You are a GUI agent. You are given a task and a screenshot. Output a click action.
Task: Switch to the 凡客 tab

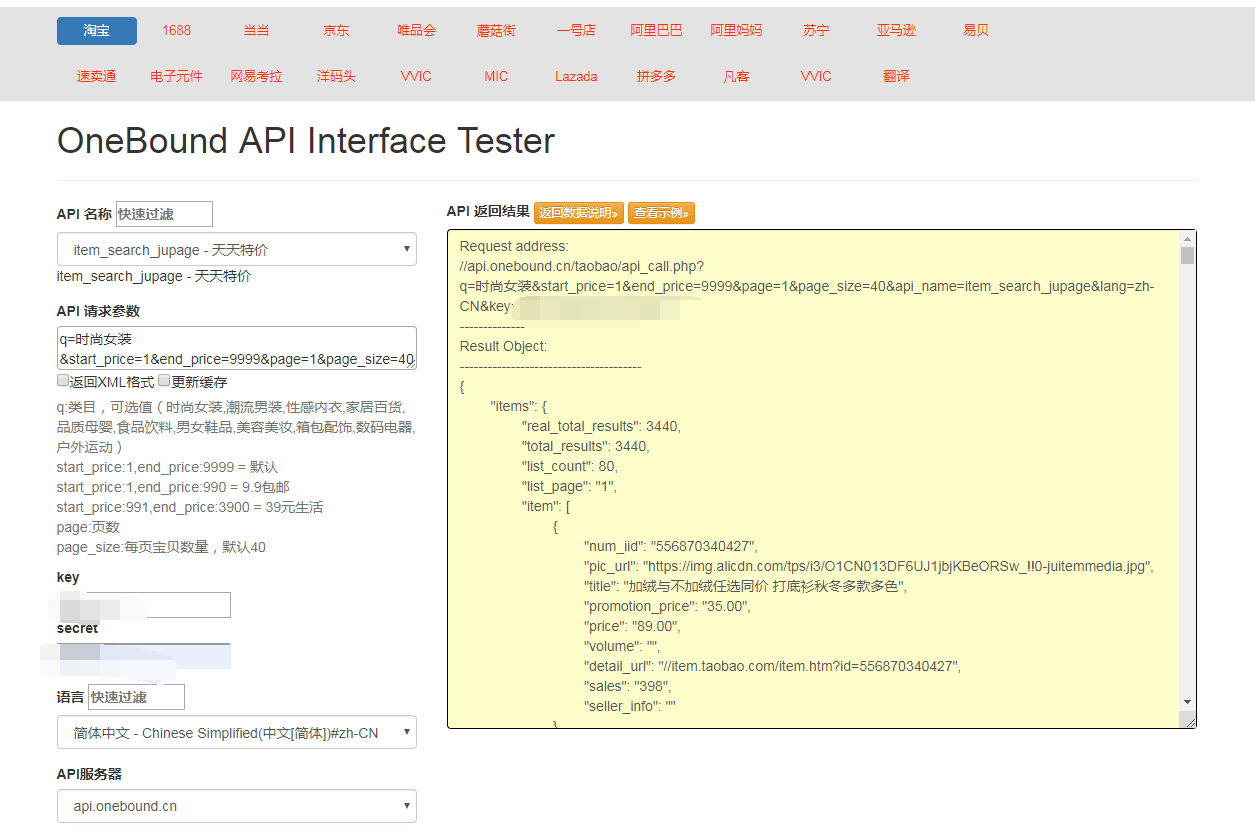point(737,76)
